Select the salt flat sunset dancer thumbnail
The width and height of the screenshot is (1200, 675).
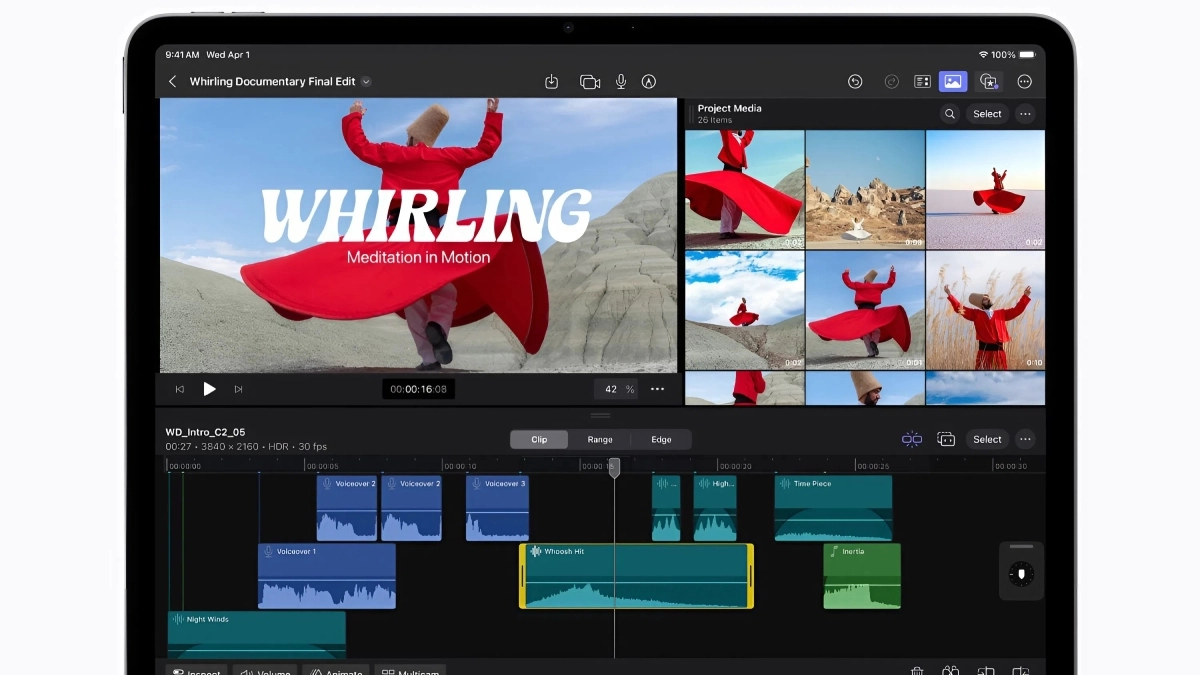coord(986,189)
